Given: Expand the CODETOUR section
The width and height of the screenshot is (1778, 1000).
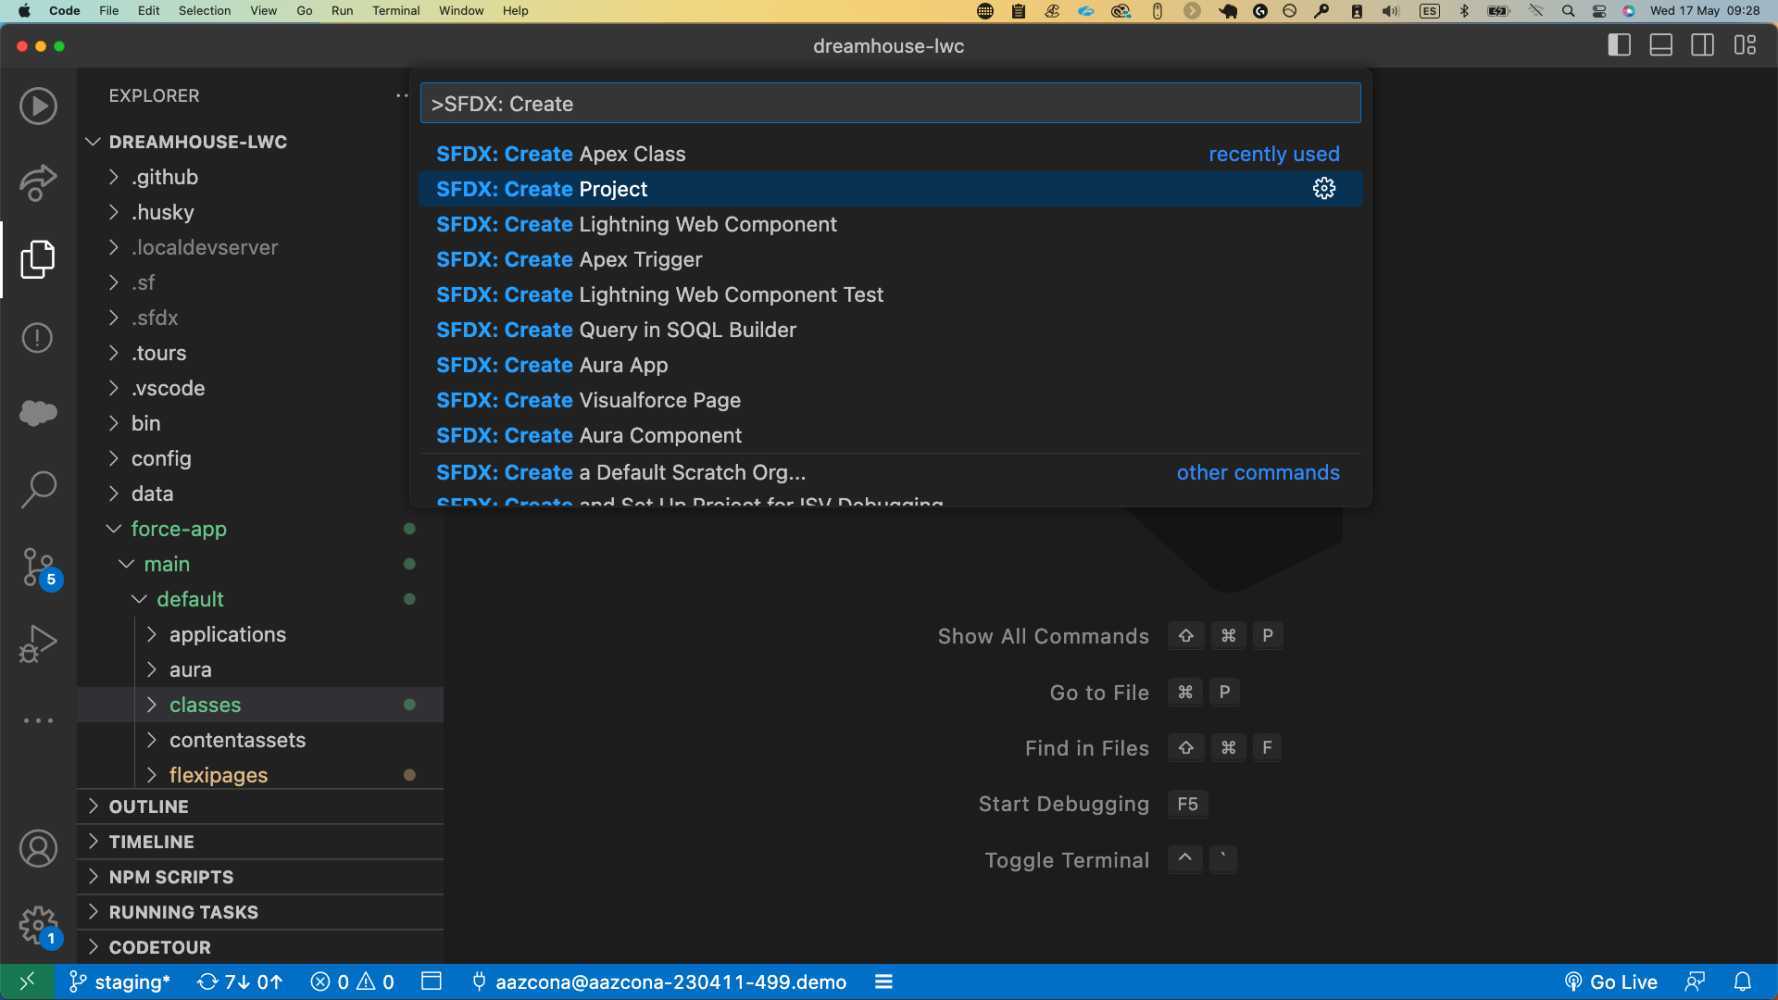Looking at the screenshot, I should click(x=260, y=947).
